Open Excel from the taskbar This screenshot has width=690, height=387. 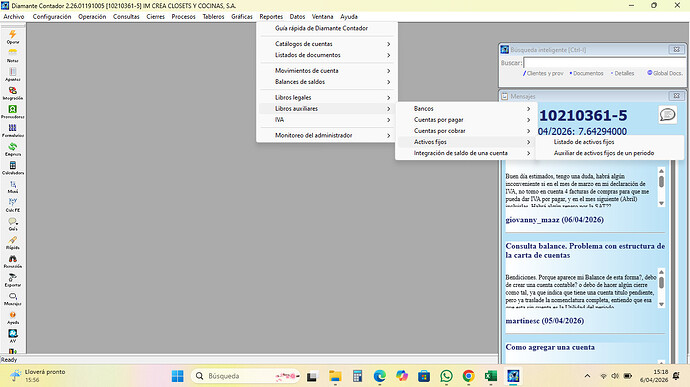tap(490, 376)
